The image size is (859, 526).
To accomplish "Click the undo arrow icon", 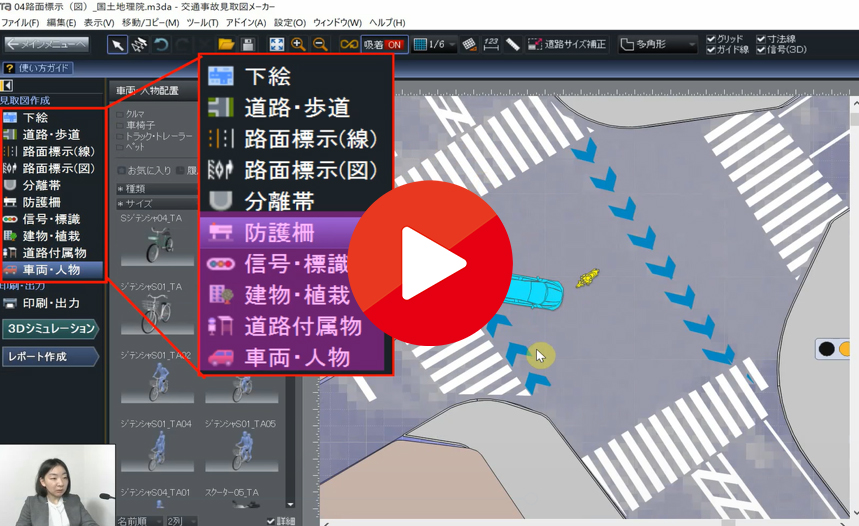I will (x=161, y=45).
